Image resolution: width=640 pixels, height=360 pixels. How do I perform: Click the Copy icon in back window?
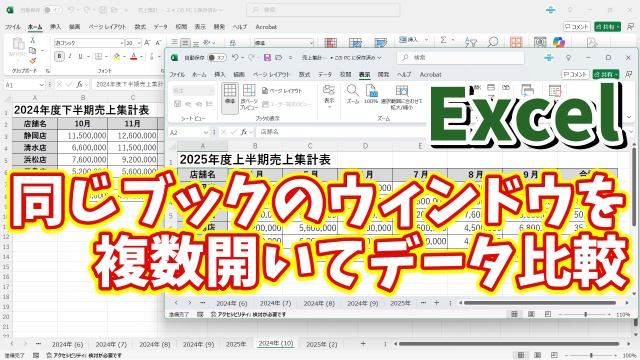coord(33,50)
